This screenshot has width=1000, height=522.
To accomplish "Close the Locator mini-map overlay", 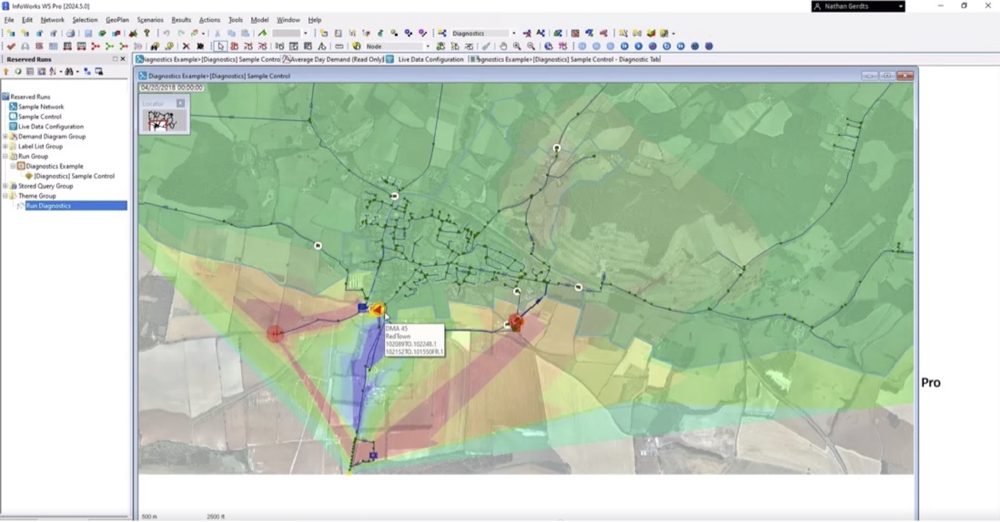I will (x=181, y=103).
